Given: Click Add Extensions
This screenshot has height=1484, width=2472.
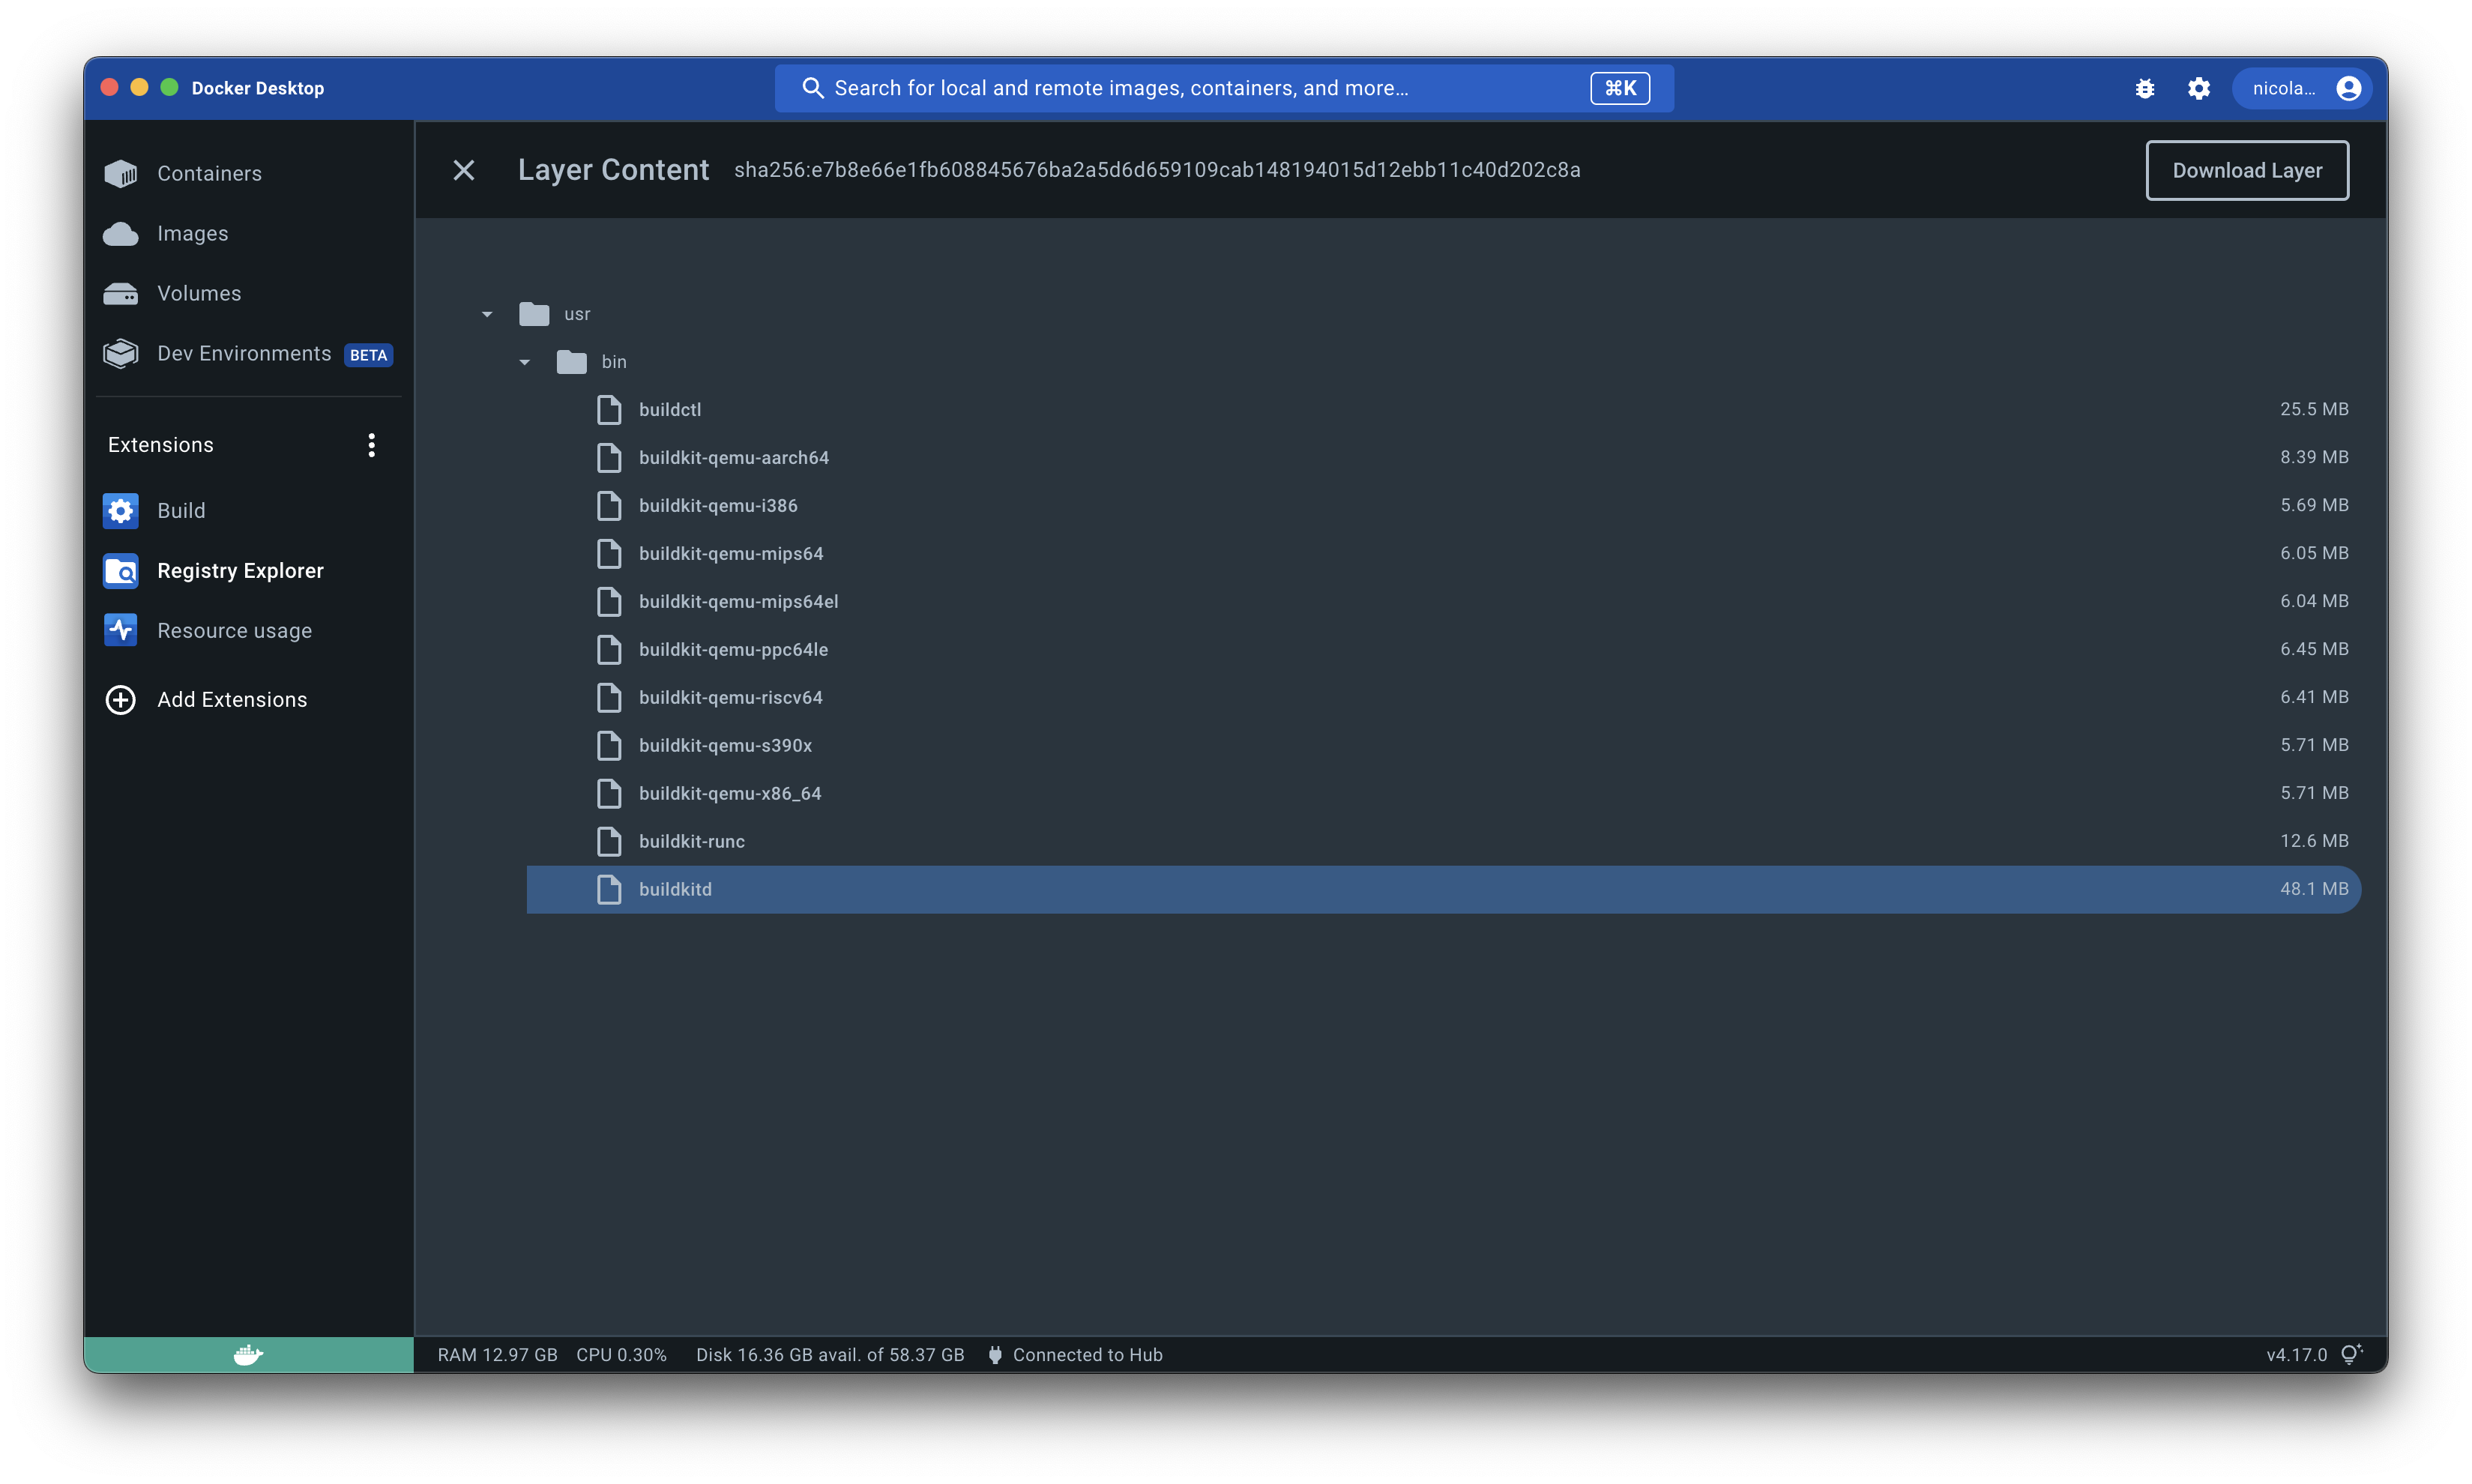Looking at the screenshot, I should (231, 700).
